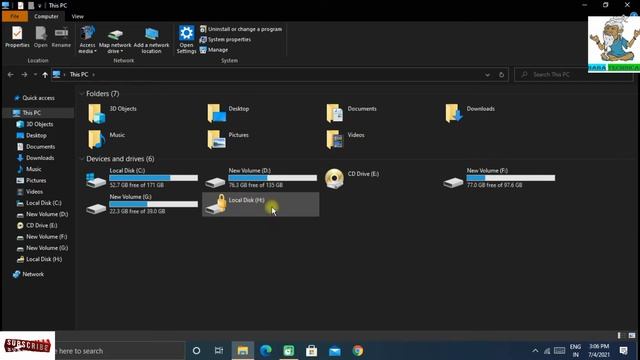Click the Local Disk (C:) usage bar

[x=153, y=178]
